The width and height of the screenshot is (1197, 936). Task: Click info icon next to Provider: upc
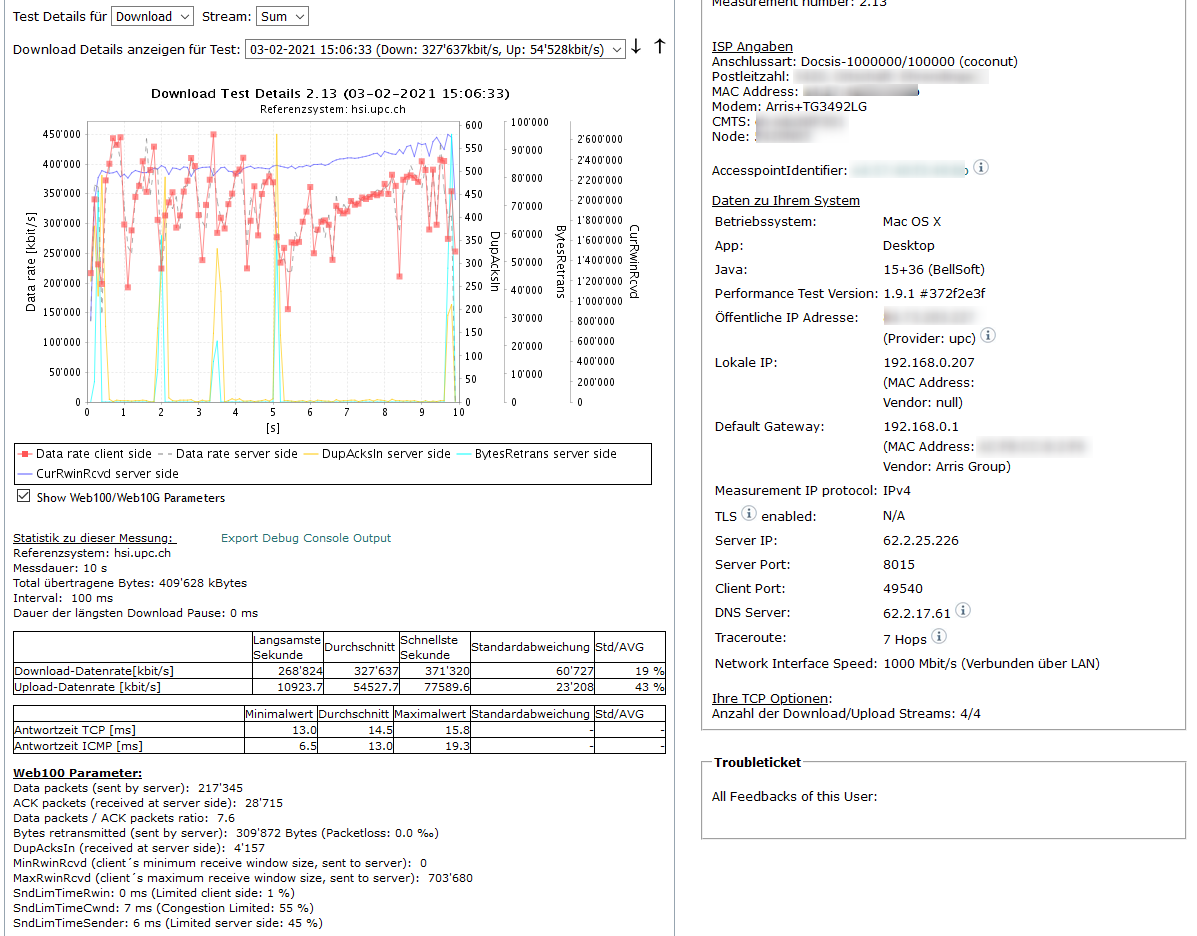pyautogui.click(x=988, y=336)
